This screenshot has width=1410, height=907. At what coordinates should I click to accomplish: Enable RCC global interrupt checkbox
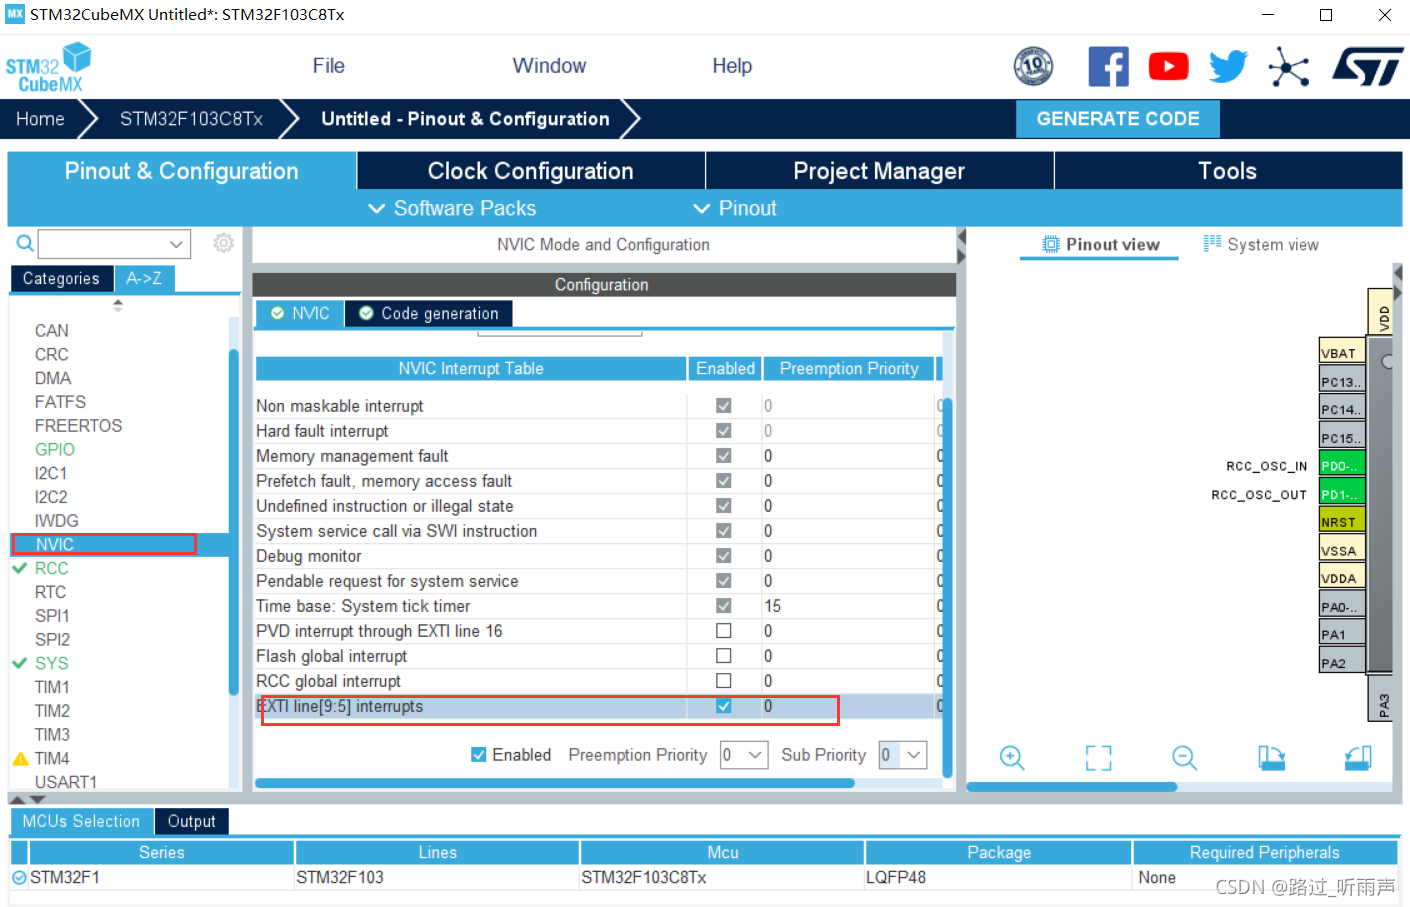coord(723,681)
